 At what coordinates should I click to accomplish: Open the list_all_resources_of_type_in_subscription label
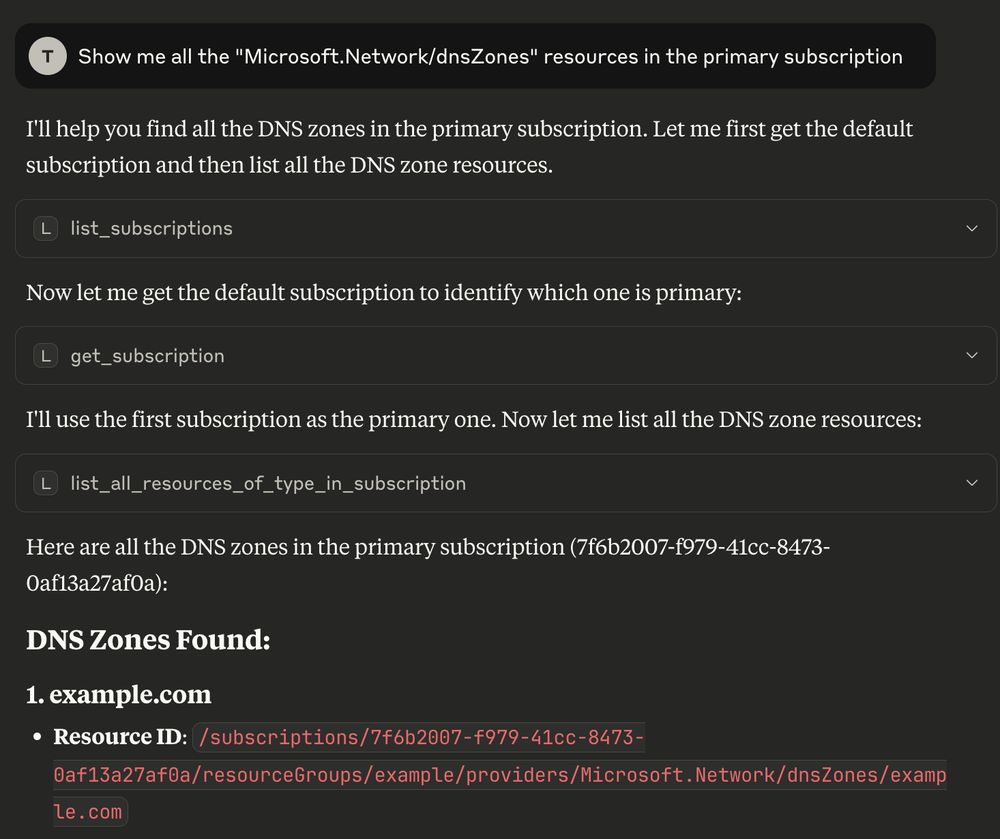coord(268,483)
